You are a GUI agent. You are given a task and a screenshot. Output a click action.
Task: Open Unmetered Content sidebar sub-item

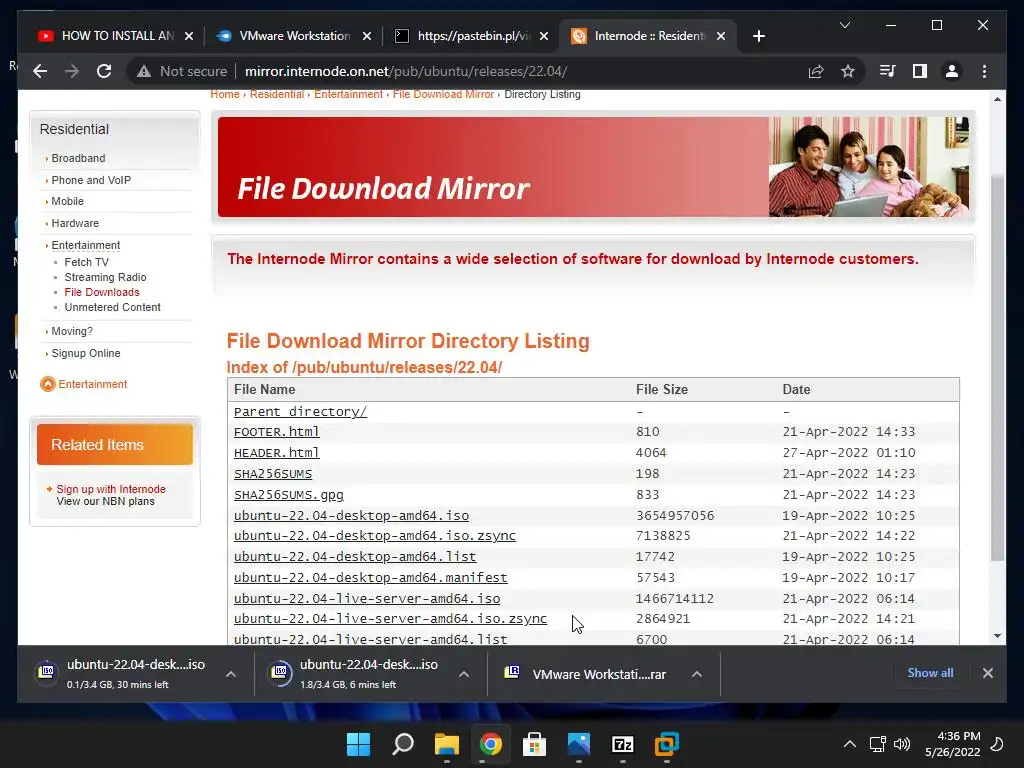[112, 307]
